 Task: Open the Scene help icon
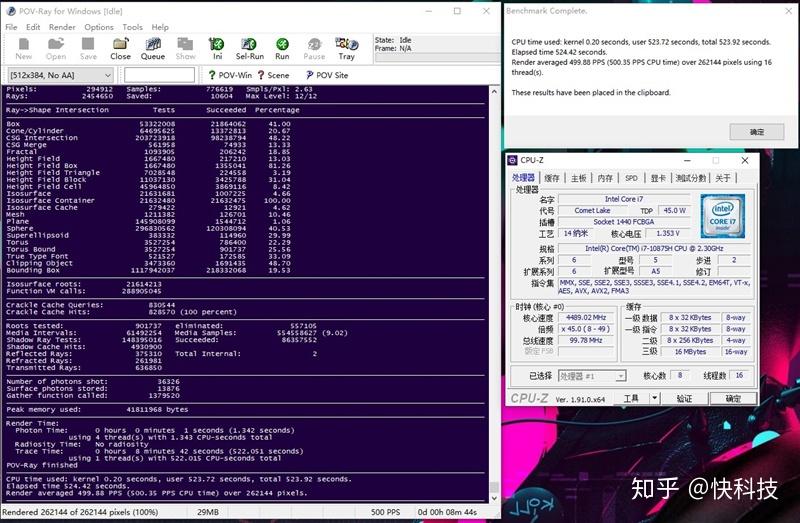pos(273,75)
